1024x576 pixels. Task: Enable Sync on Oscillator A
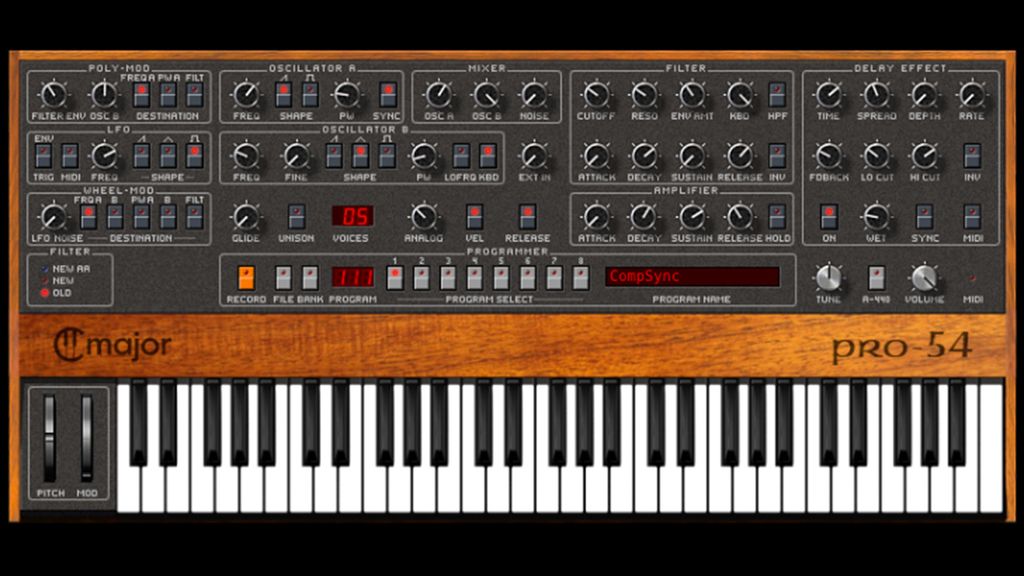[x=386, y=92]
